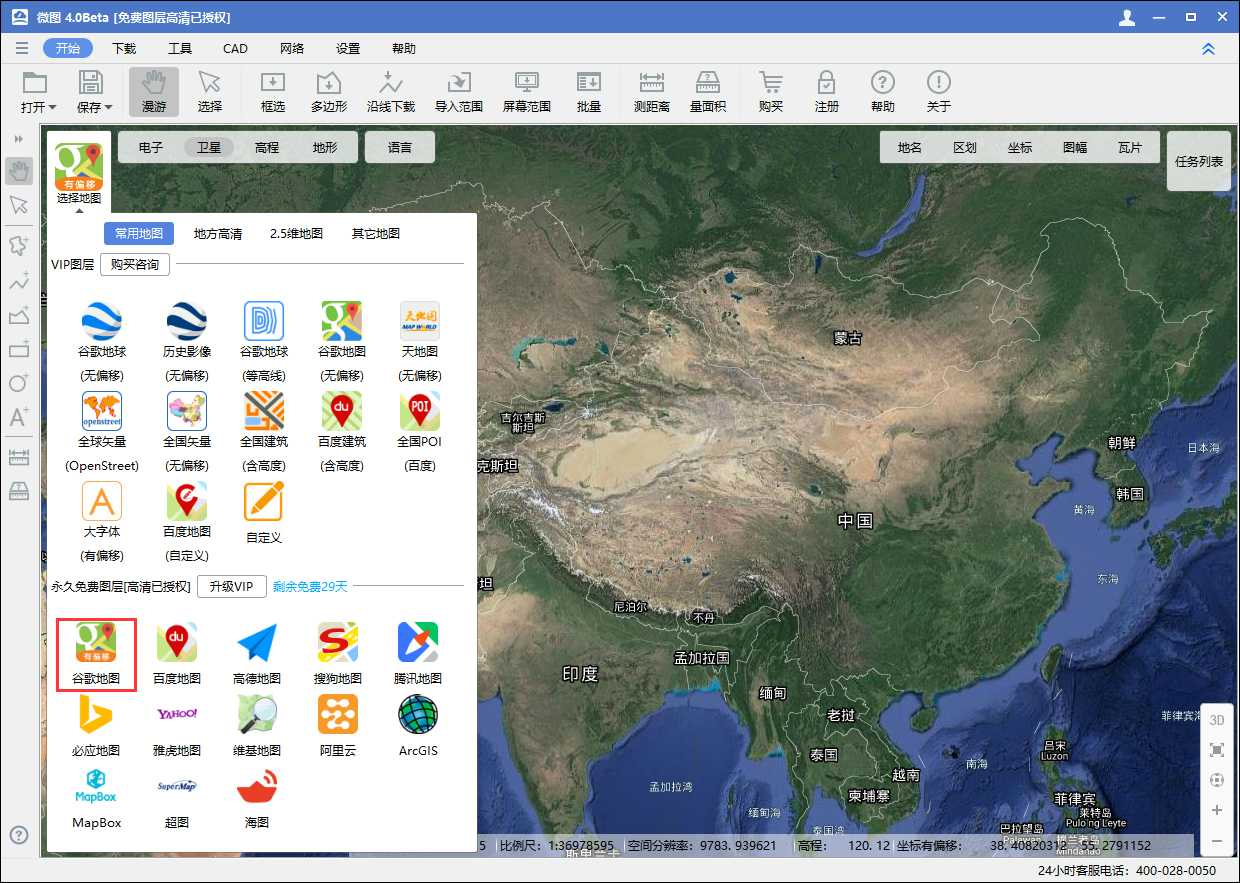Screen dimensions: 1240x883
Task: Select 海图 free layer
Action: coord(257,798)
